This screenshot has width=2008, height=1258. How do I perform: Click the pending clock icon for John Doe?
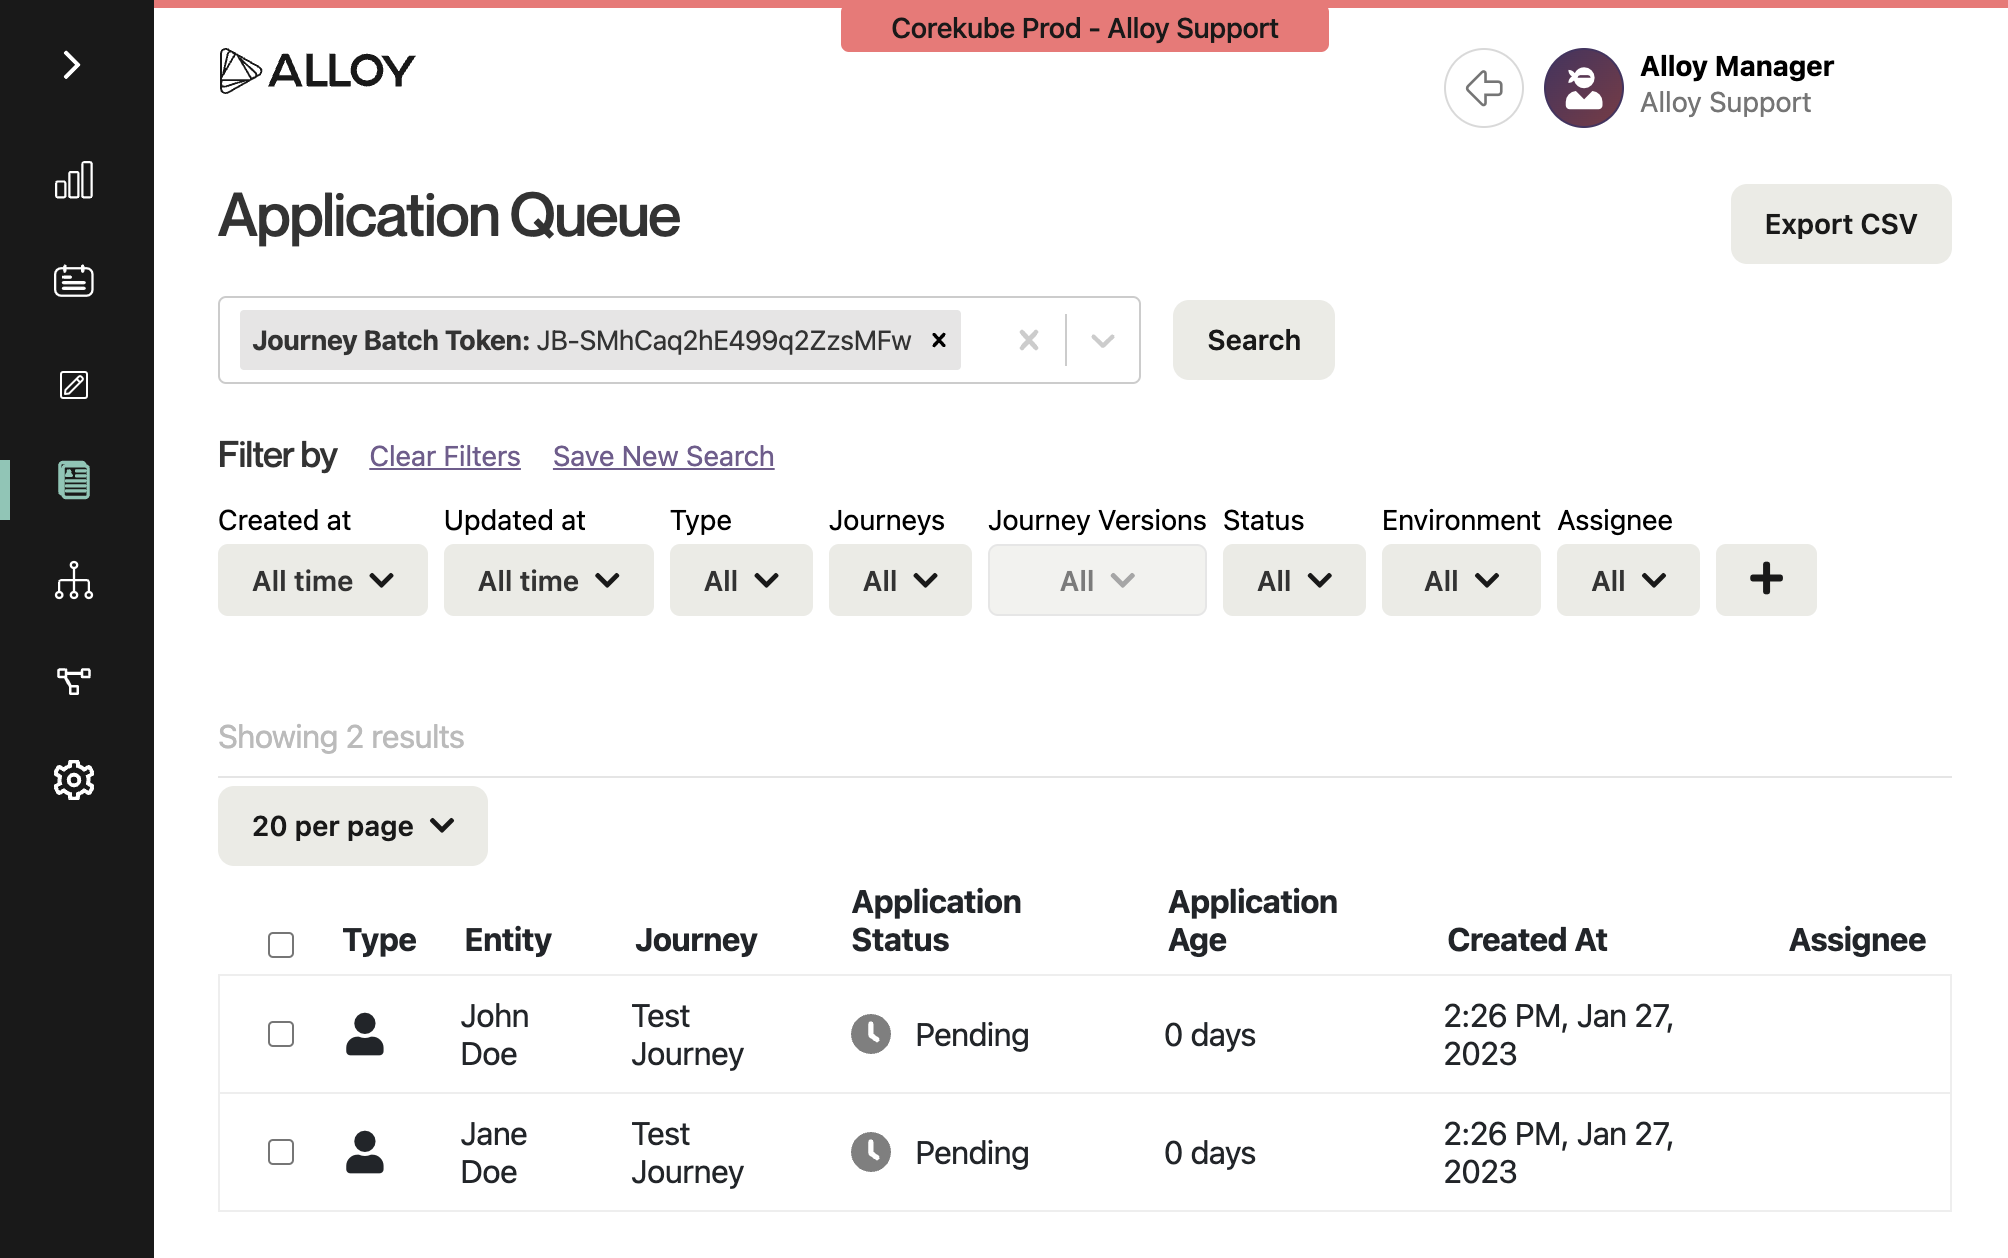click(871, 1034)
